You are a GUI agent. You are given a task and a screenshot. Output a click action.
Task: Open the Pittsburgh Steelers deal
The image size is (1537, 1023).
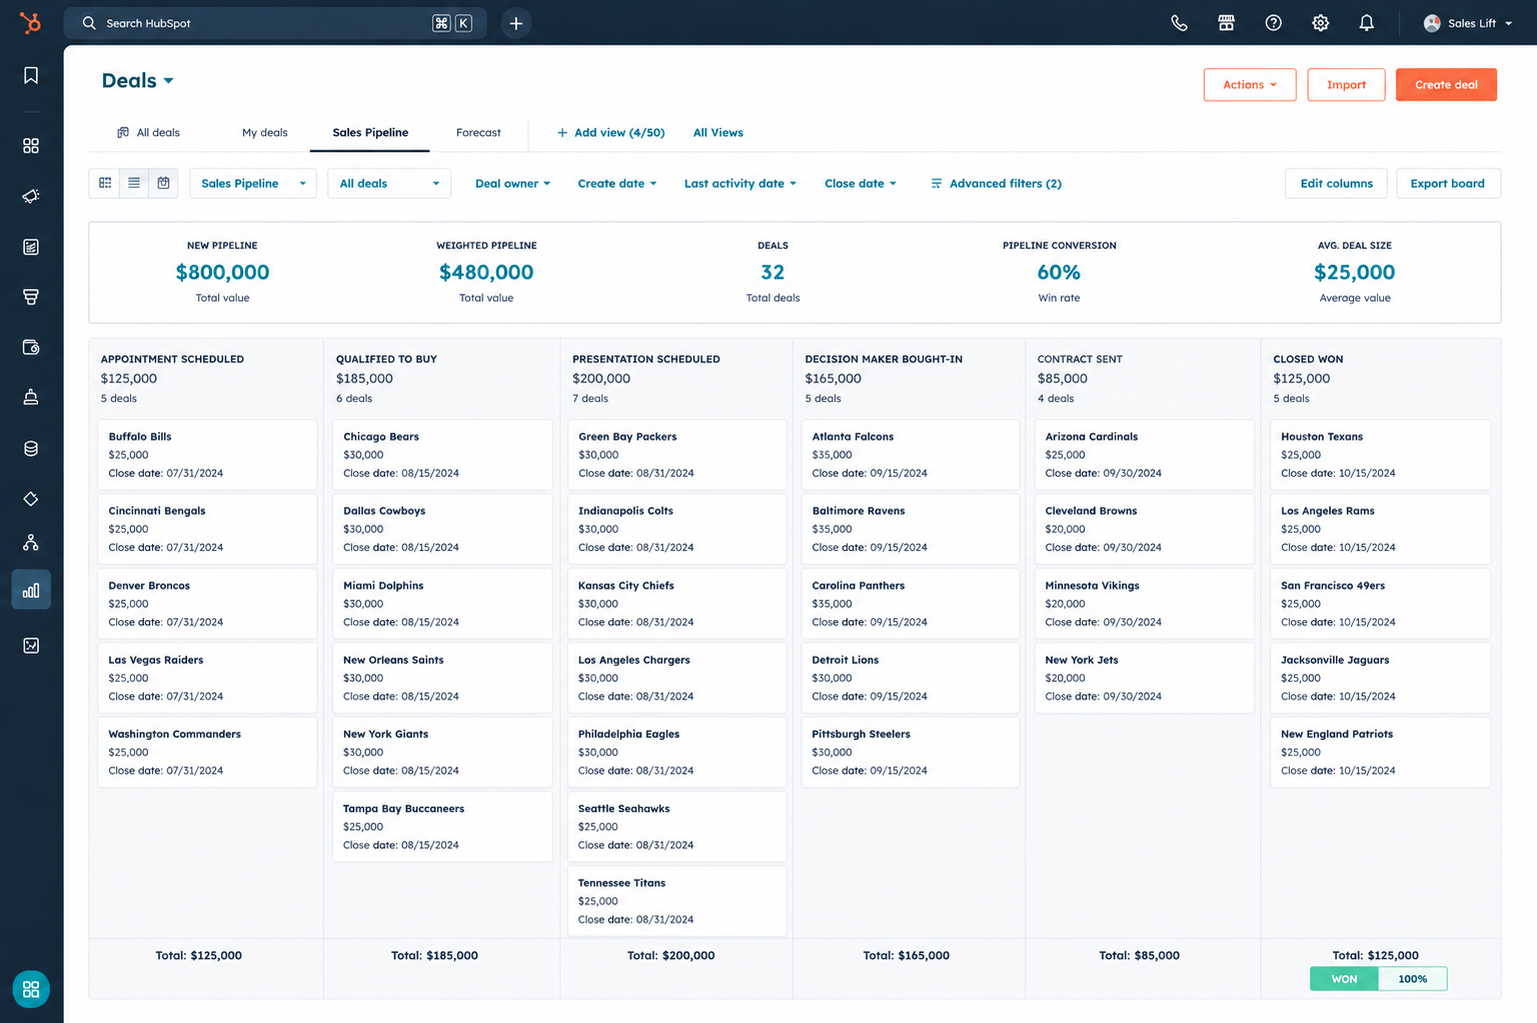pos(910,752)
